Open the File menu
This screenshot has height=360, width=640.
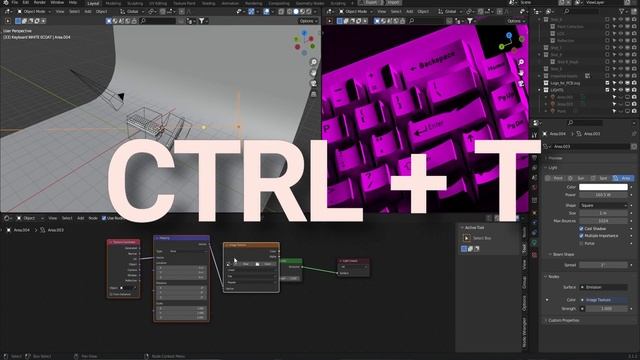point(15,2)
